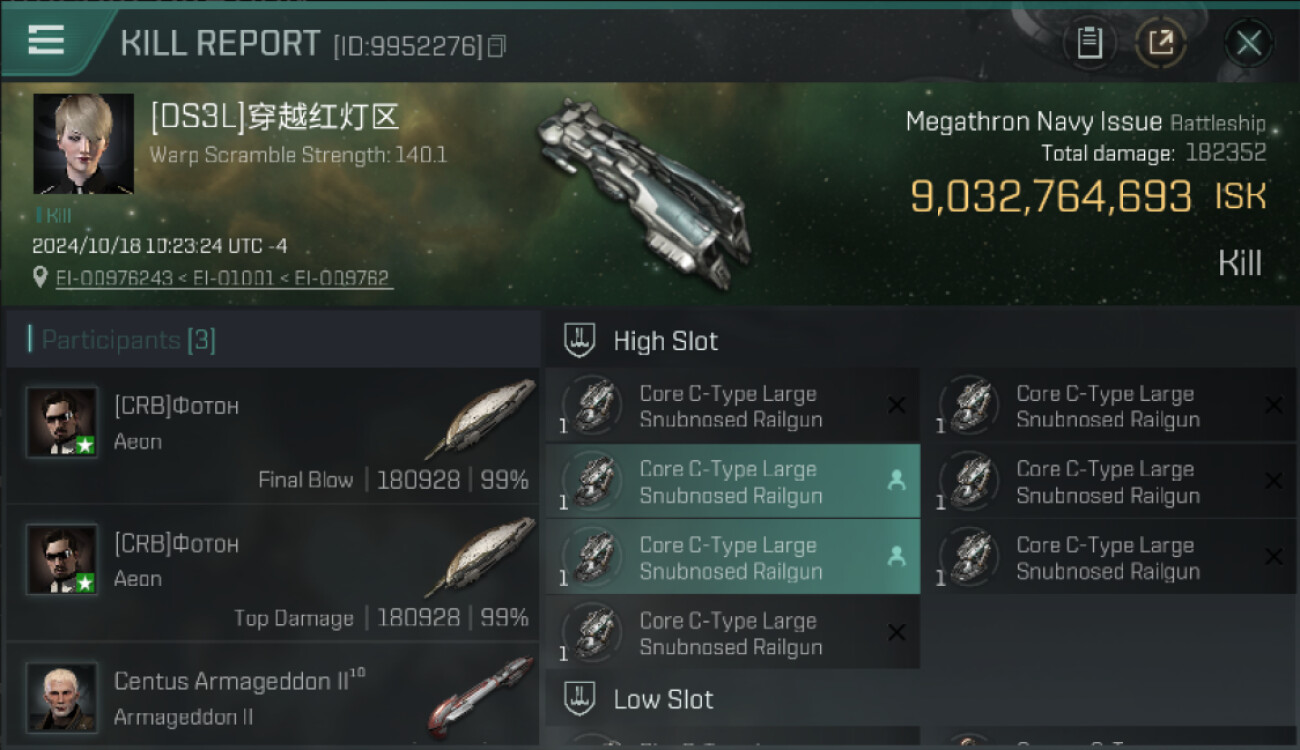Click the clipboard report icon
This screenshot has height=750, width=1300.
(1089, 43)
